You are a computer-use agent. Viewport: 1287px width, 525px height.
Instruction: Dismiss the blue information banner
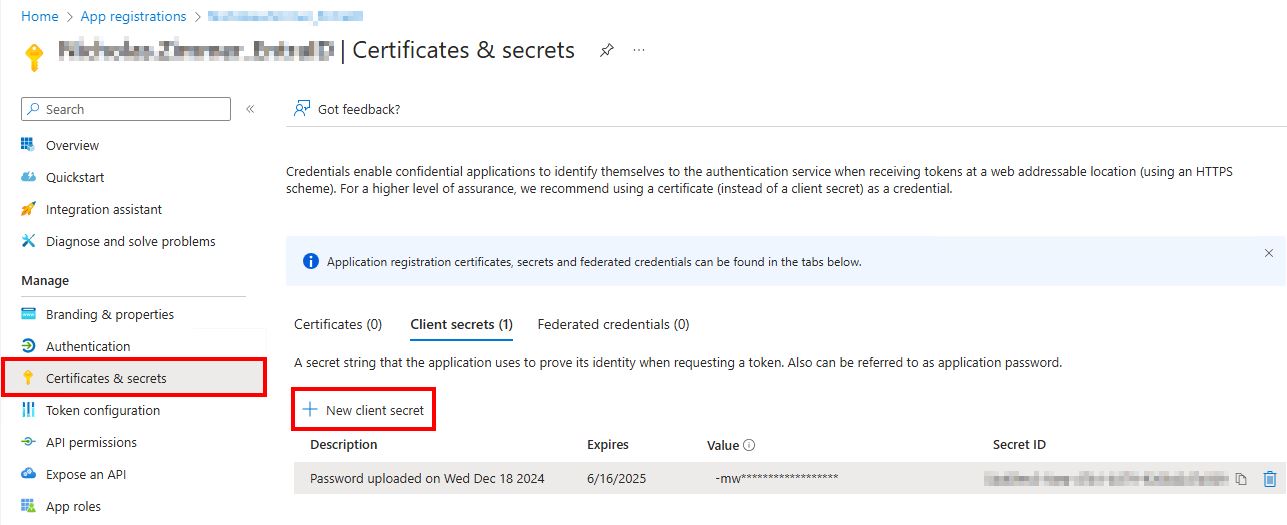click(1269, 254)
